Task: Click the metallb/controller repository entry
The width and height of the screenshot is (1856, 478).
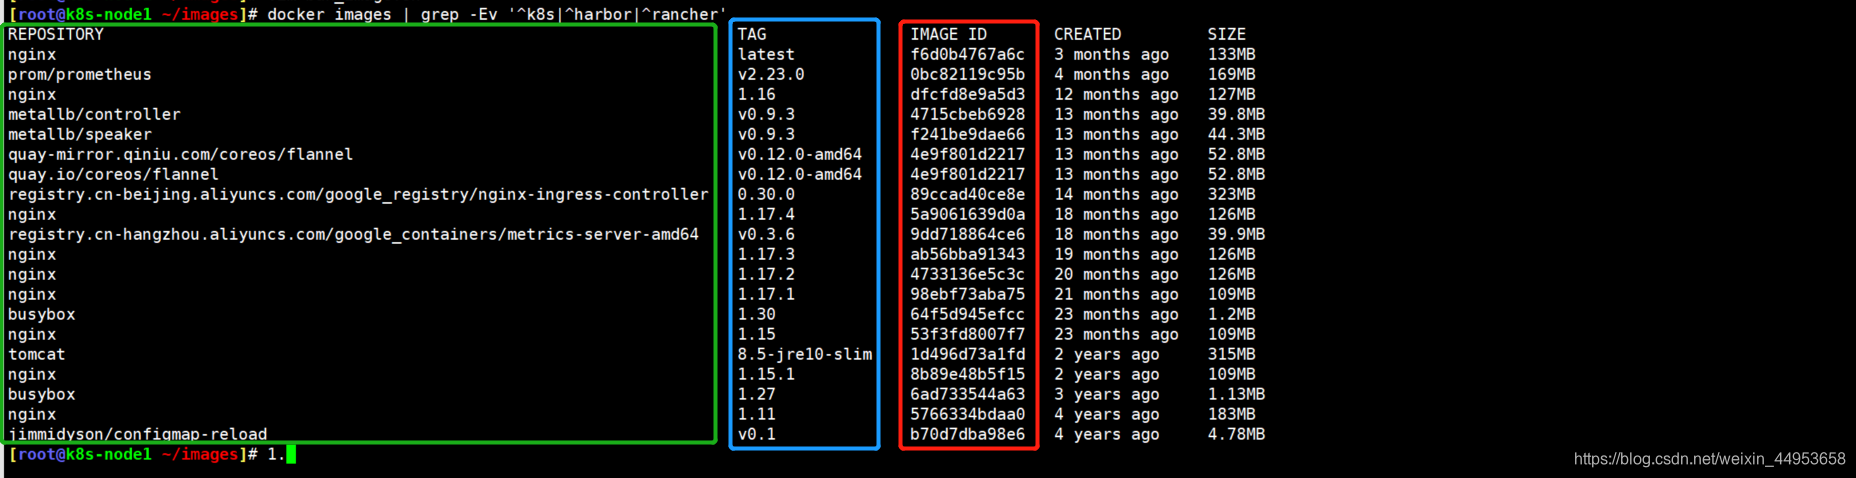Action: coord(94,115)
